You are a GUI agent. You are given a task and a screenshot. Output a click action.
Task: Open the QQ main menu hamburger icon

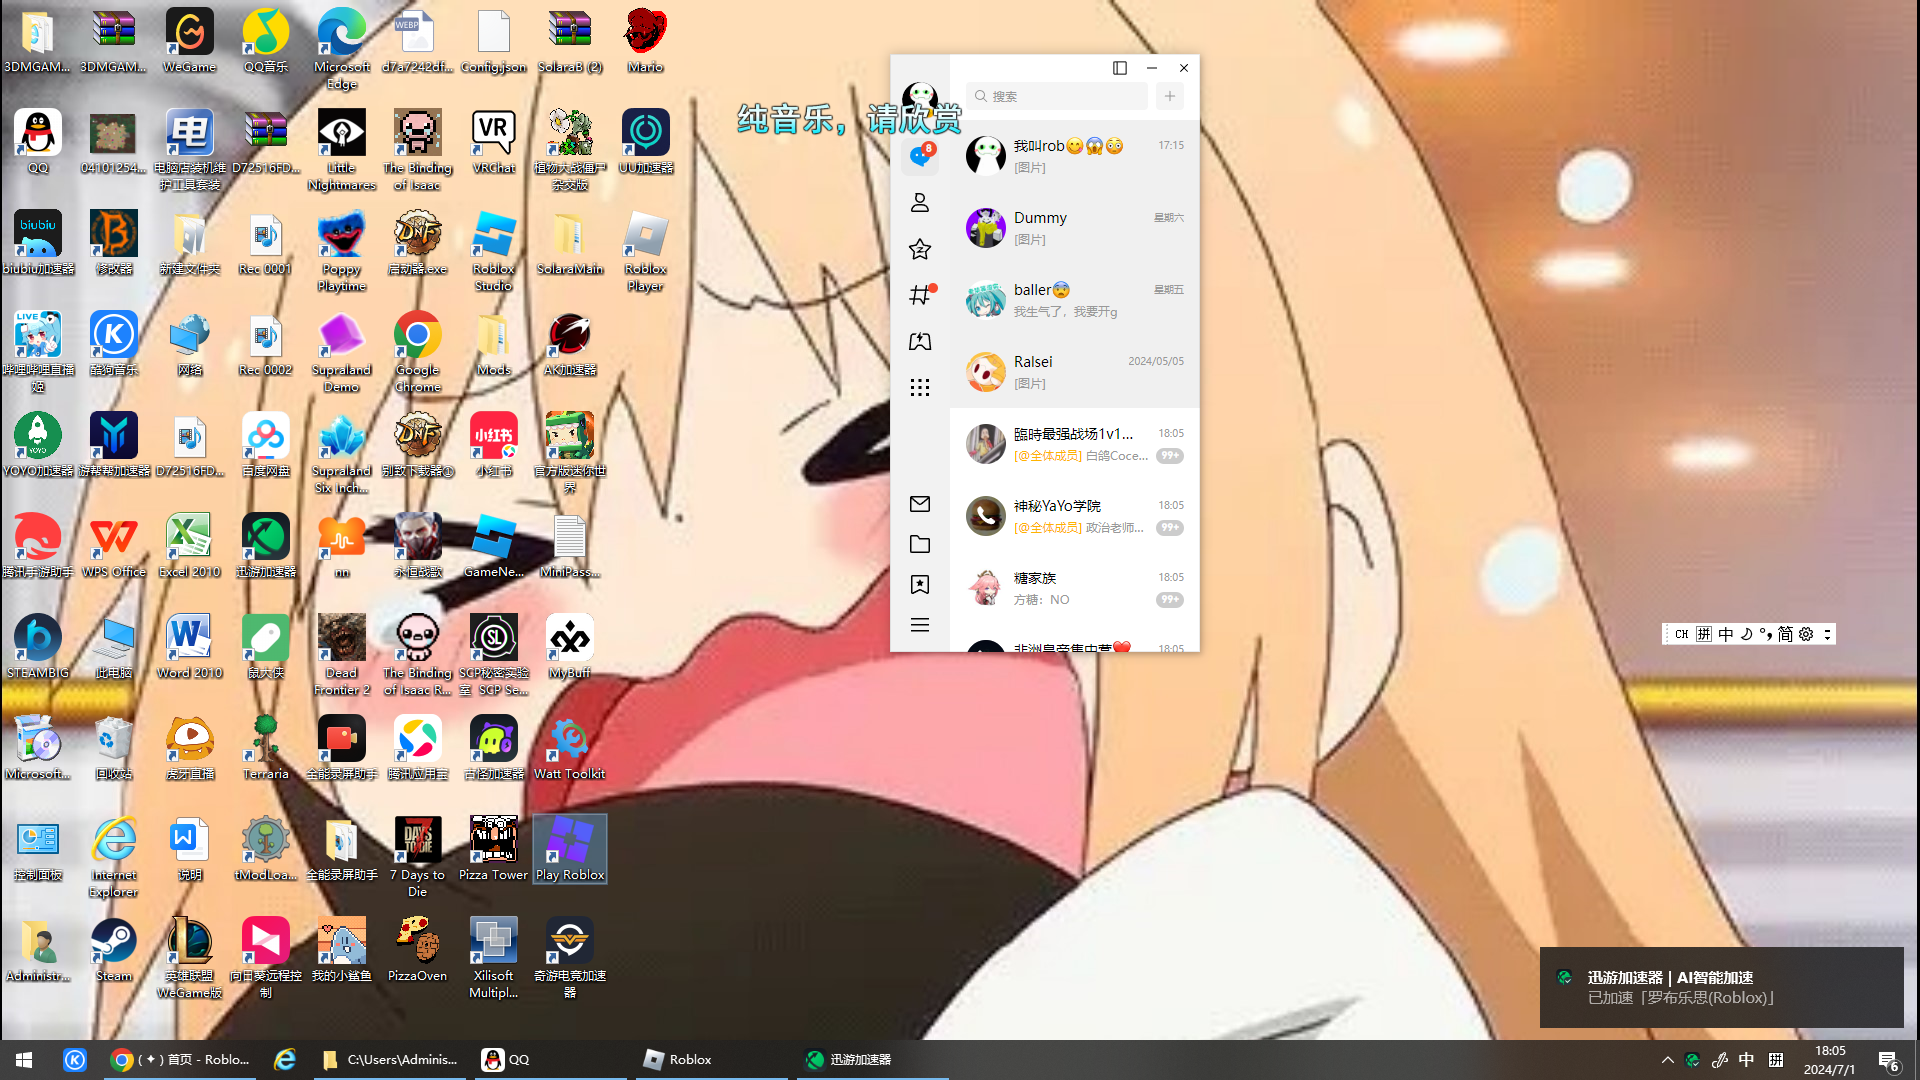pos(920,625)
